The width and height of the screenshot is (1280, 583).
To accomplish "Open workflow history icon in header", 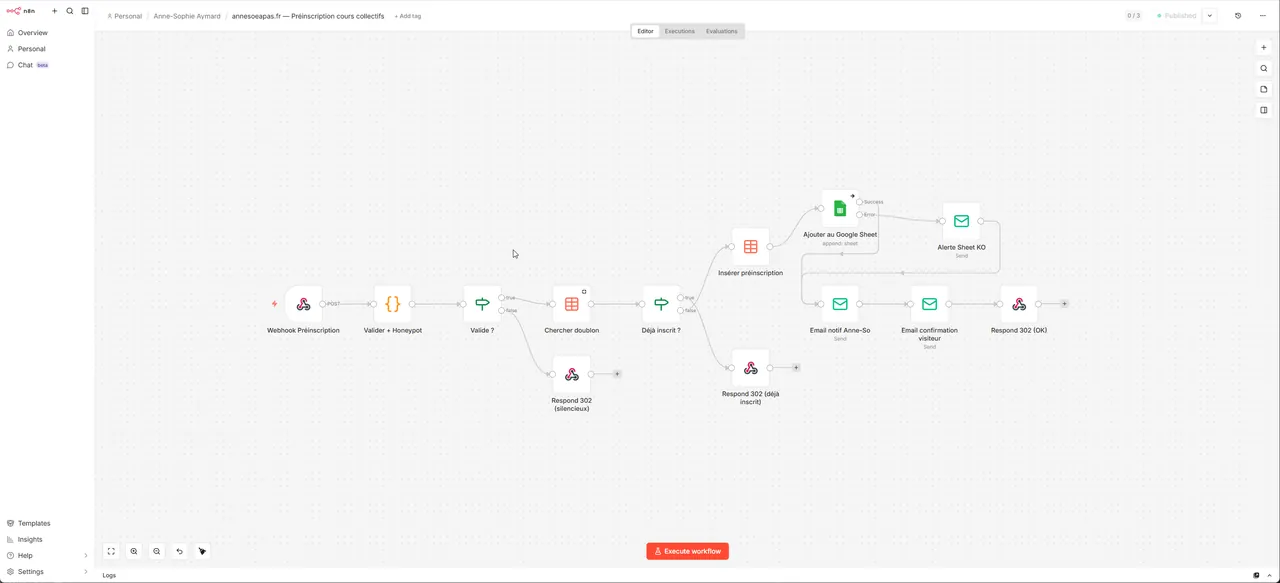I will point(1238,16).
